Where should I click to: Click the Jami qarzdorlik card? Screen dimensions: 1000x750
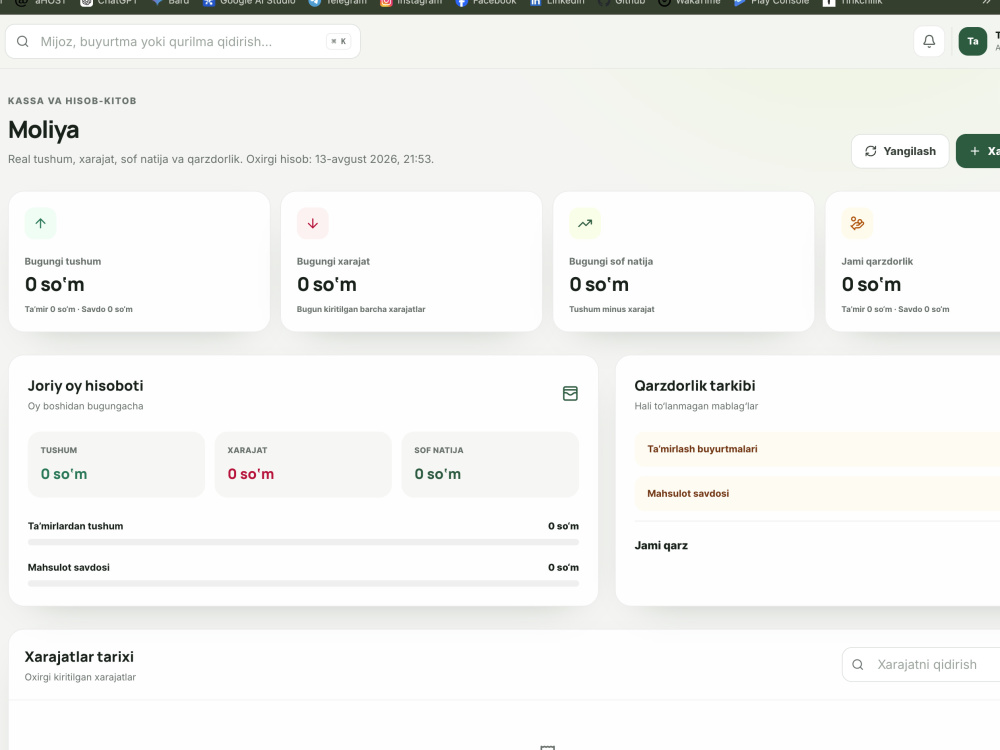pyautogui.click(x=913, y=261)
